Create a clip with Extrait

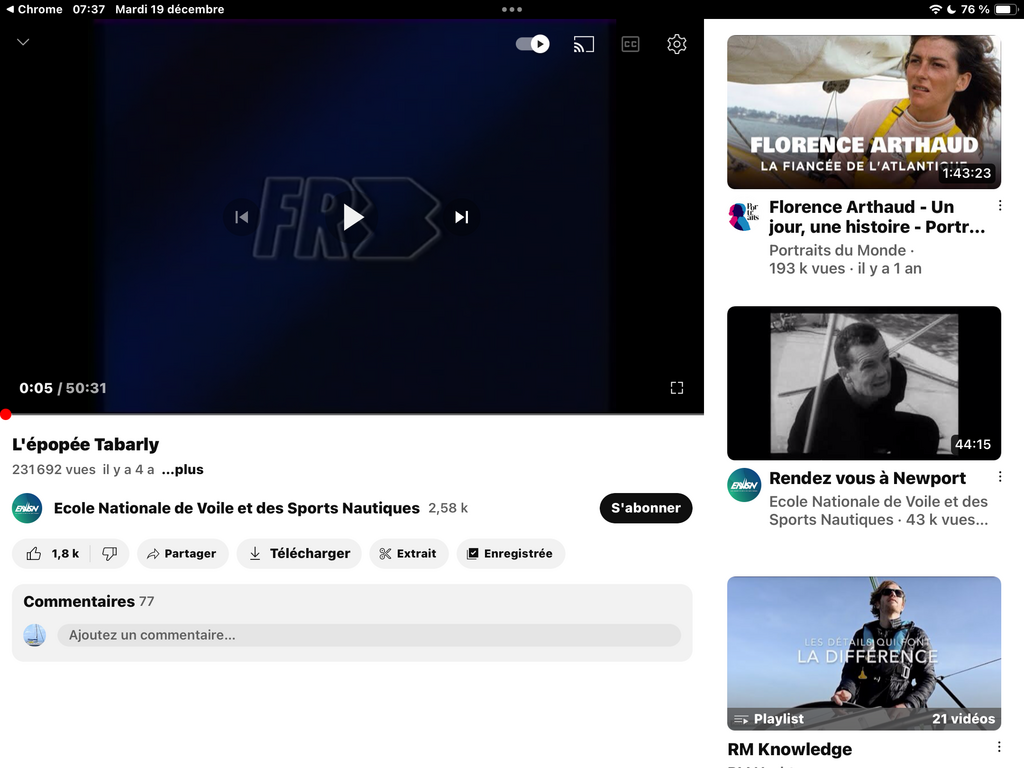point(409,554)
